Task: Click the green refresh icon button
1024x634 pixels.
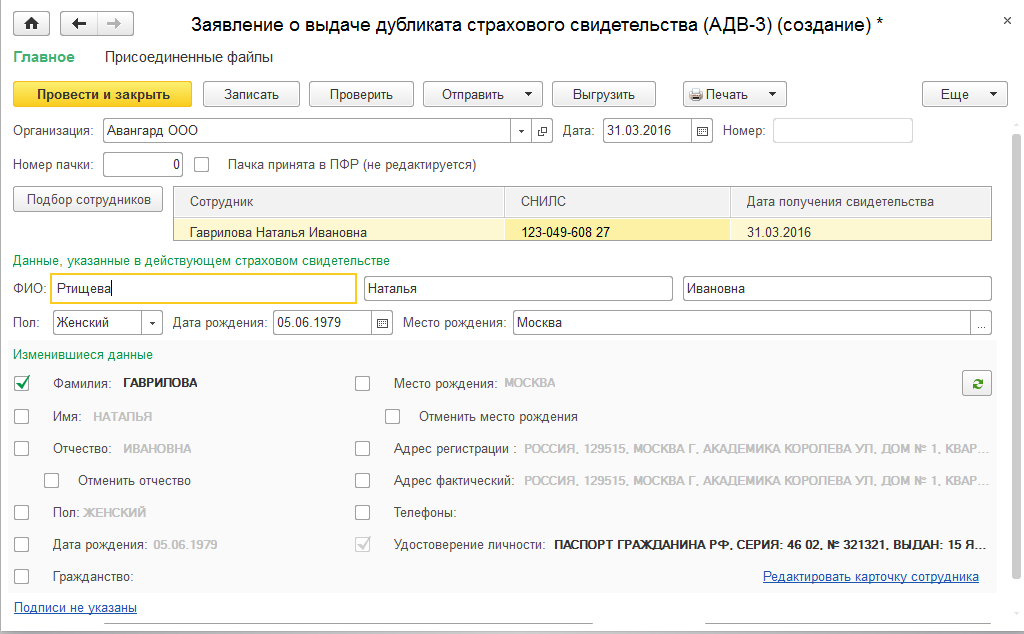Action: [976, 384]
